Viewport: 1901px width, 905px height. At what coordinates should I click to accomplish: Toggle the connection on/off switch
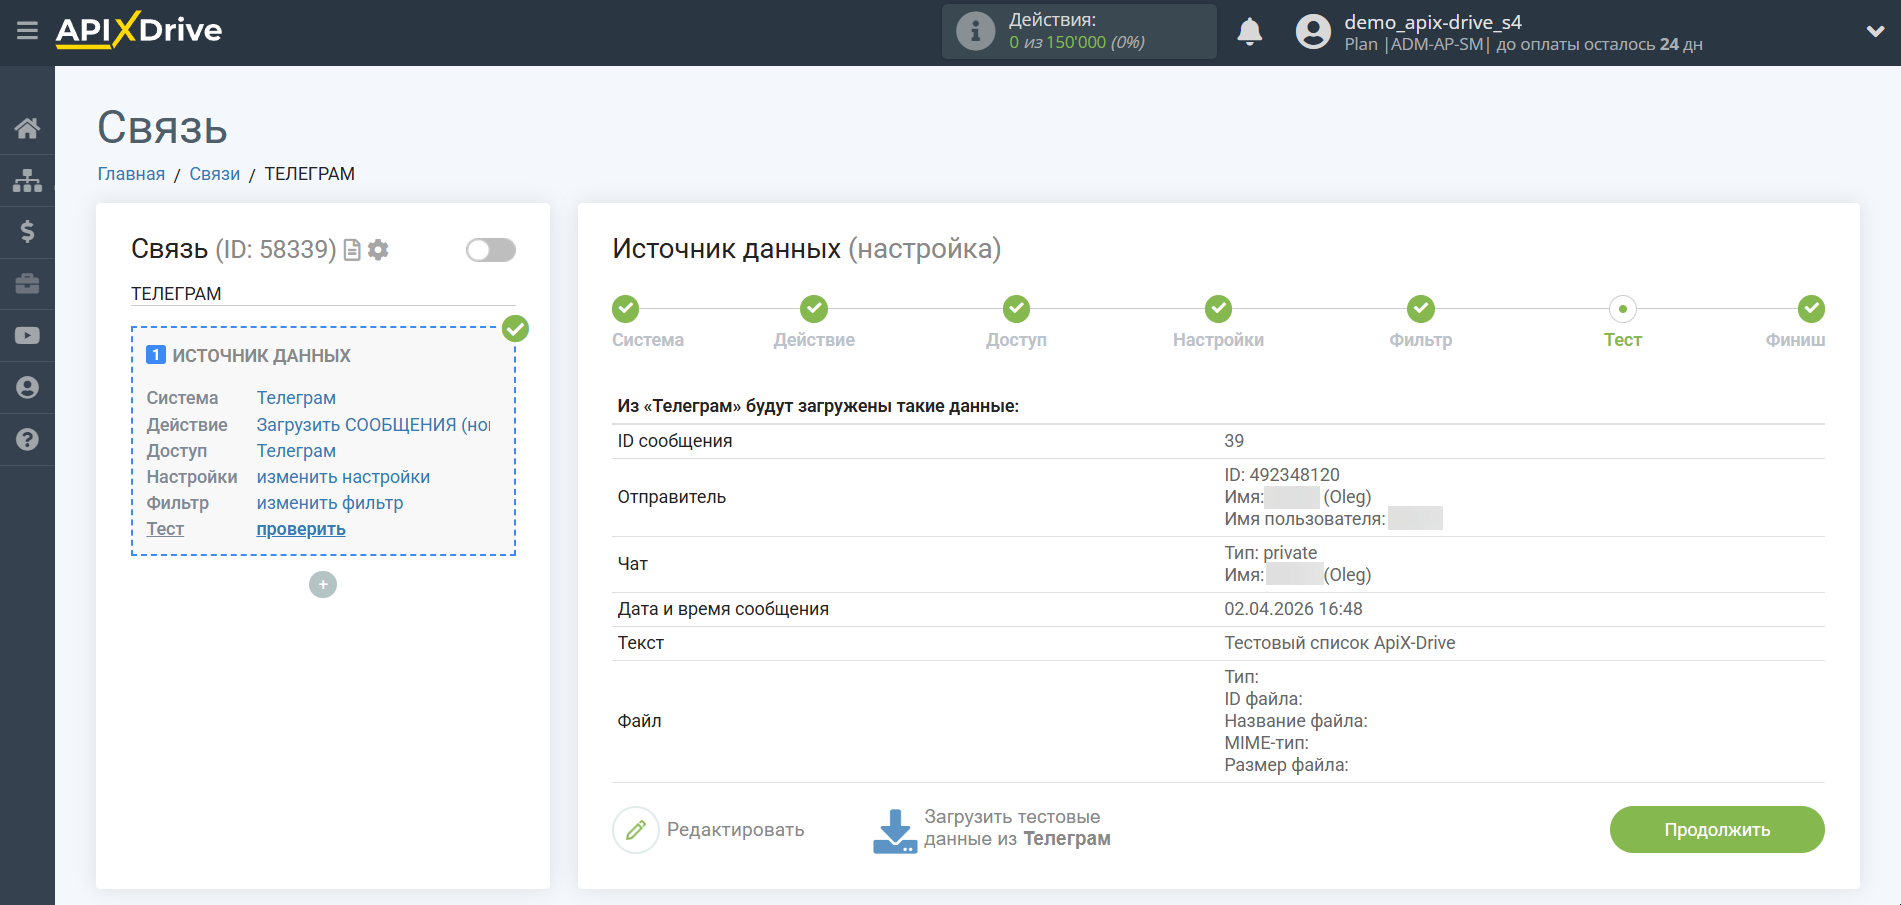point(490,250)
